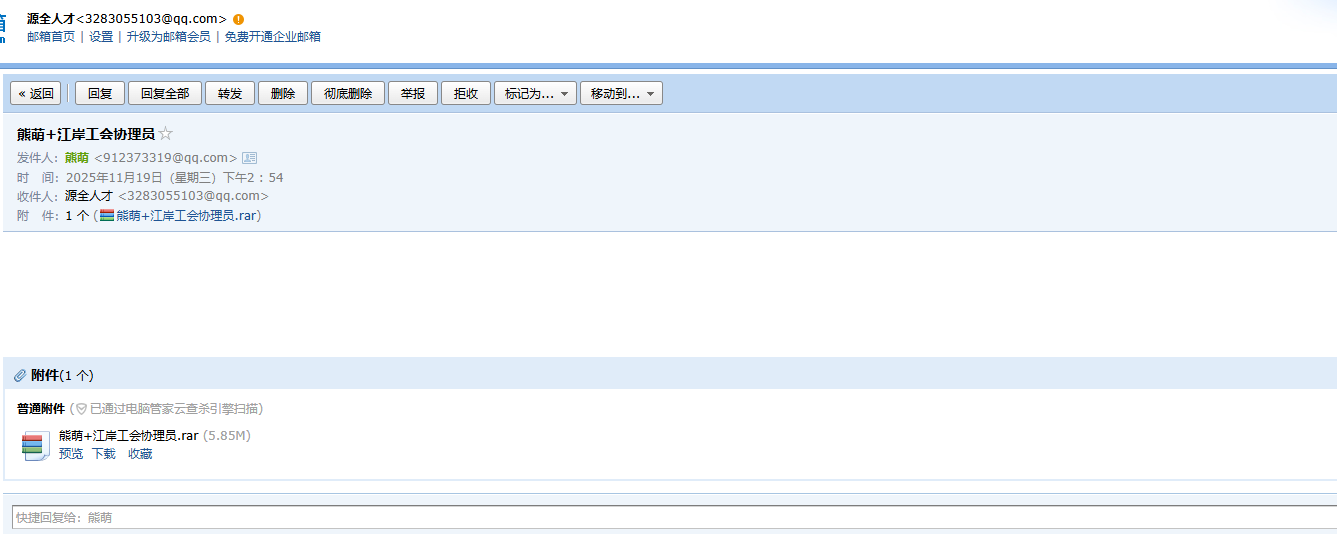Open the 设置 settings link
Screen dimensions: 1337x534
tap(101, 37)
